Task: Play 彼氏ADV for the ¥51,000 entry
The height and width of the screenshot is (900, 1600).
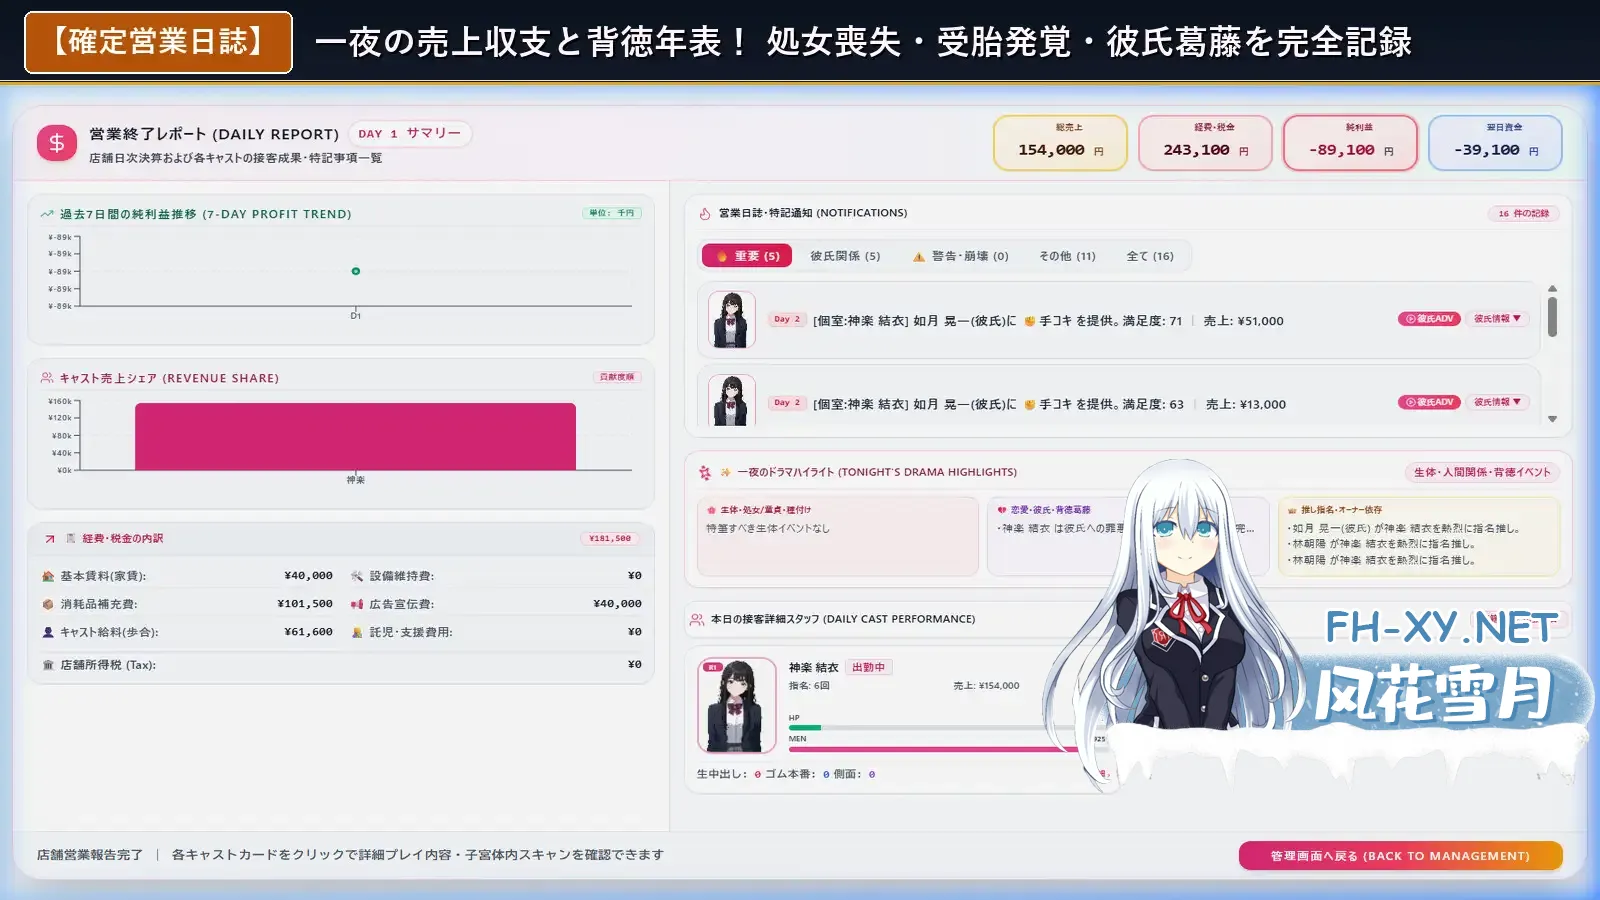Action: coord(1429,319)
